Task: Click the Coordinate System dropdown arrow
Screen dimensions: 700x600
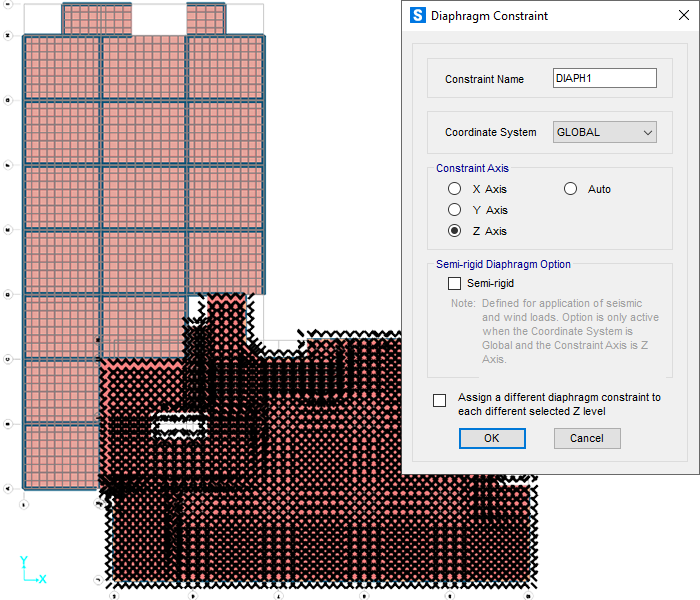Action: click(x=647, y=132)
